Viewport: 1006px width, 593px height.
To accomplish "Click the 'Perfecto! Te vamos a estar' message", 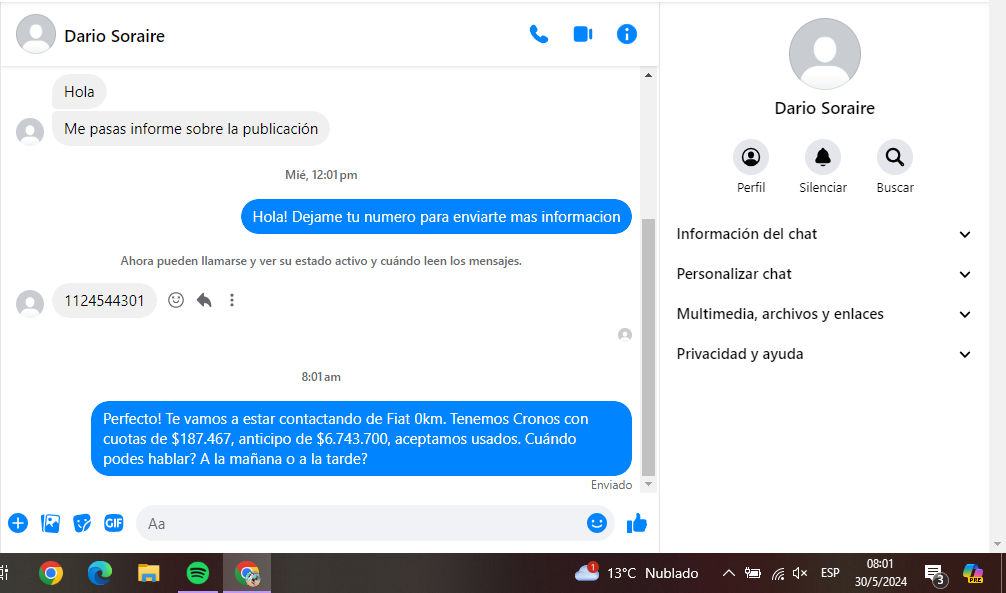I will (361, 439).
